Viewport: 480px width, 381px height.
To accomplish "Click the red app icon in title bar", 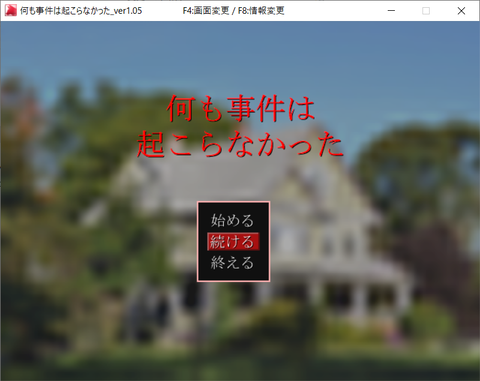I will click(x=10, y=11).
